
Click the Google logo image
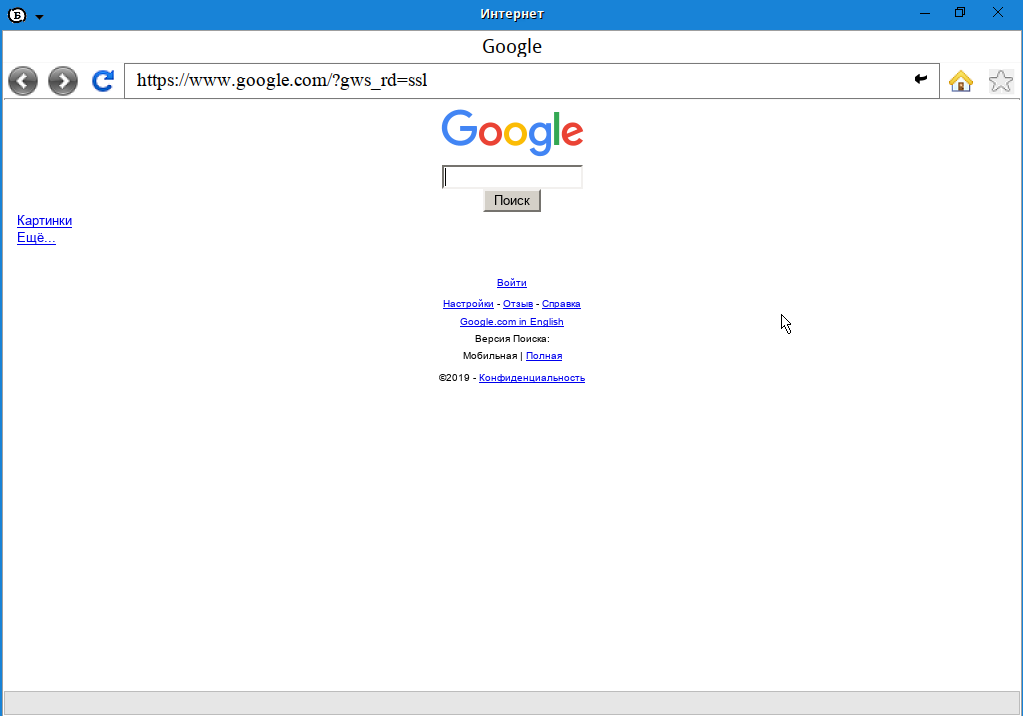click(x=512, y=132)
